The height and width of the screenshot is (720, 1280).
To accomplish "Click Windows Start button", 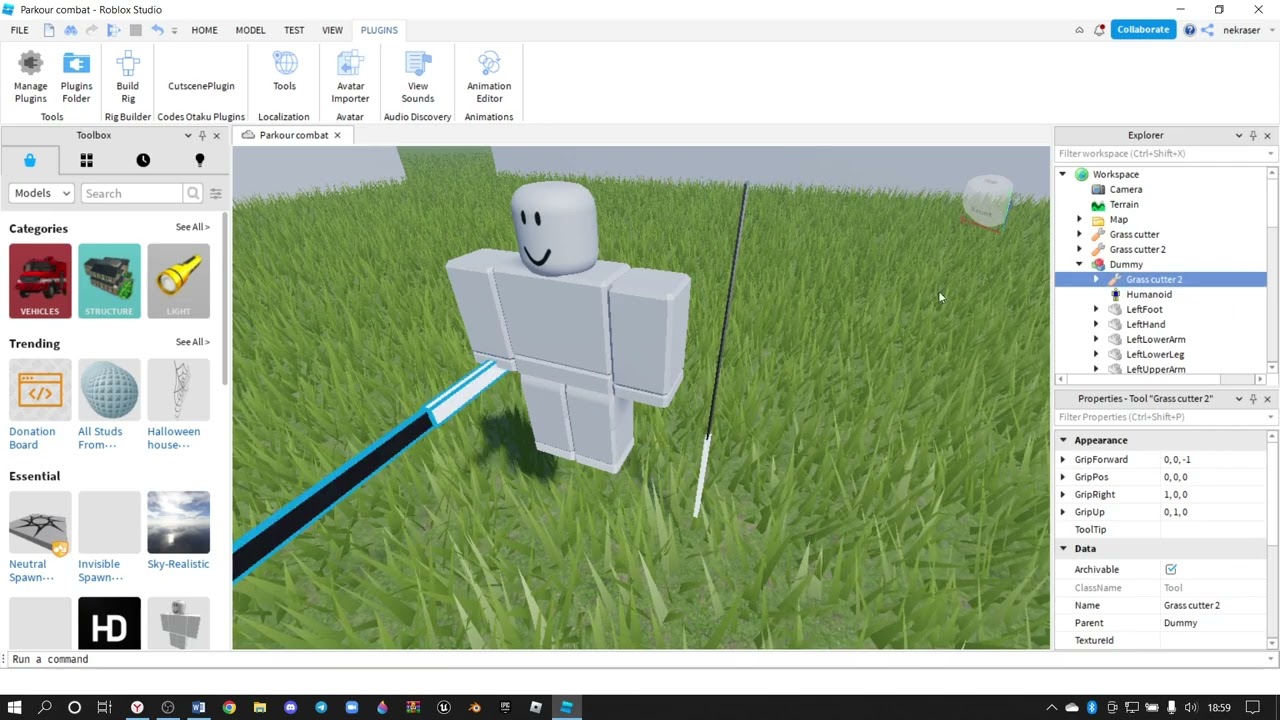I will click(15, 707).
